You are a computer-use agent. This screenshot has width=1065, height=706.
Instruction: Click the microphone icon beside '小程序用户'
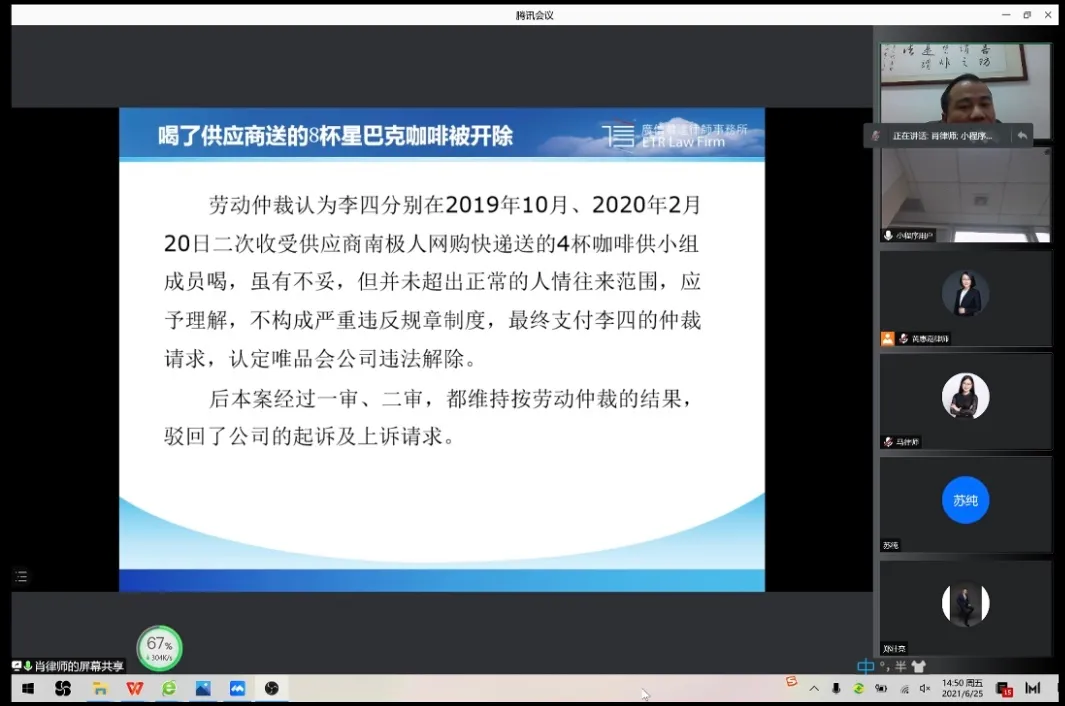[x=888, y=235]
